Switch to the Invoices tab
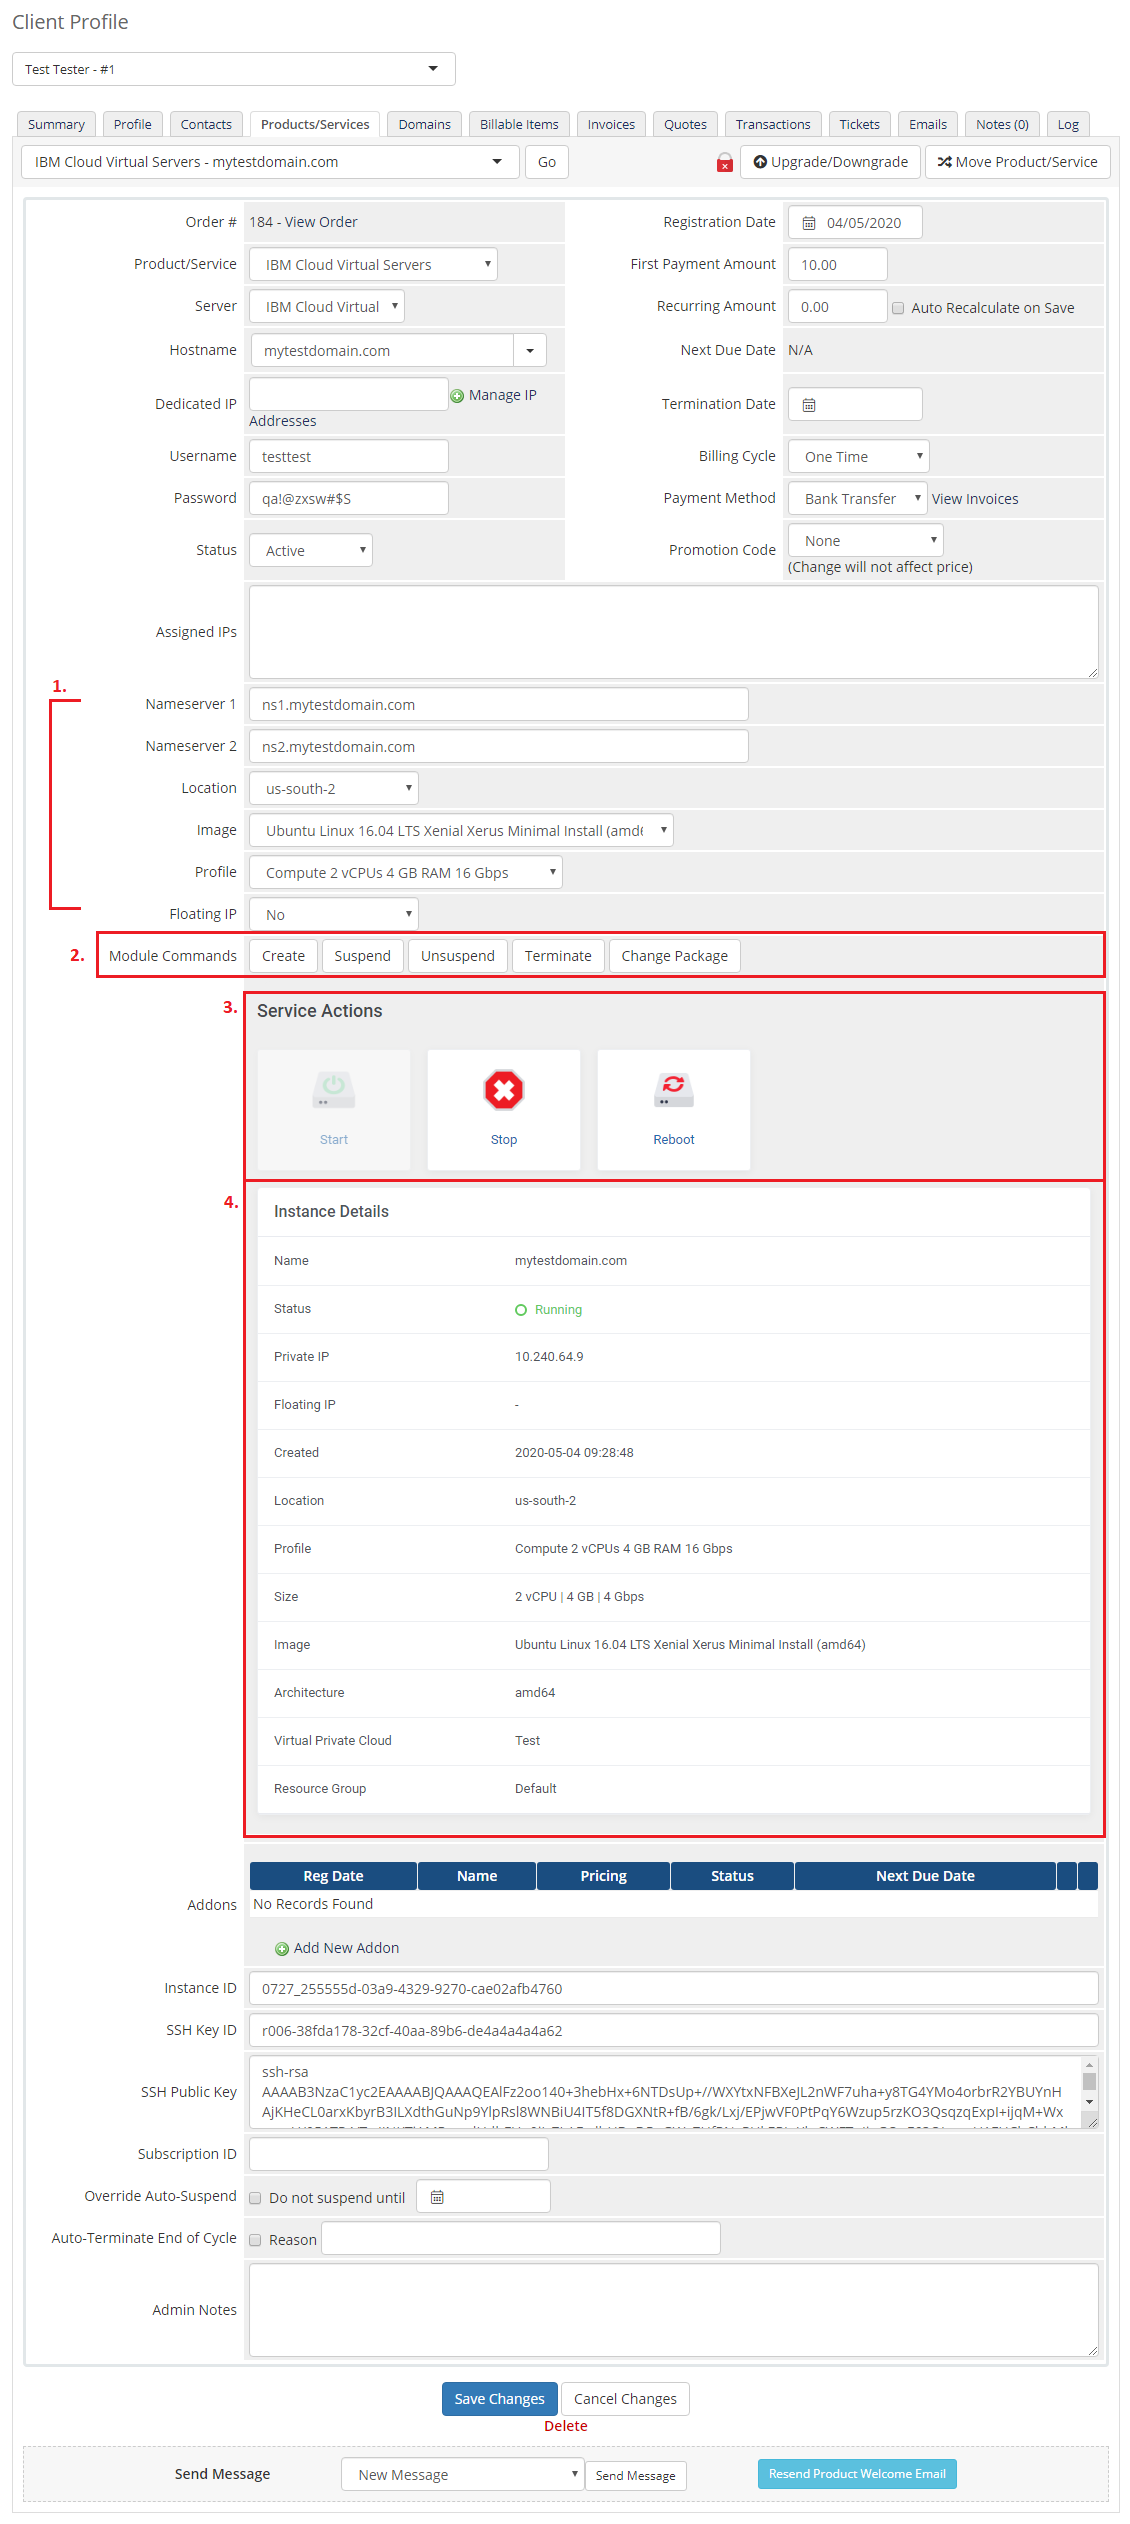Image resolution: width=1130 pixels, height=2524 pixels. coord(611,124)
